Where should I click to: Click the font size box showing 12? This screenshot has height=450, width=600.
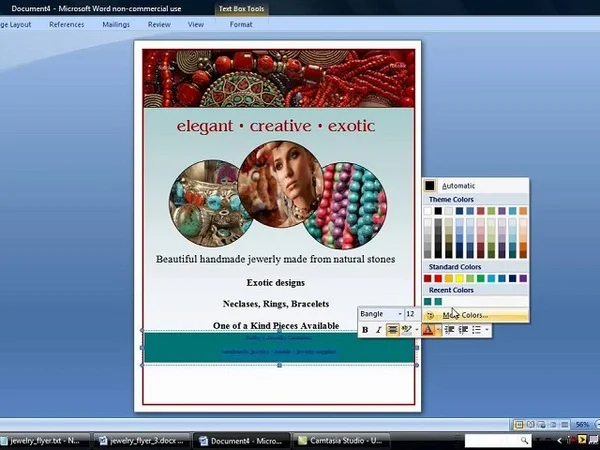point(412,314)
